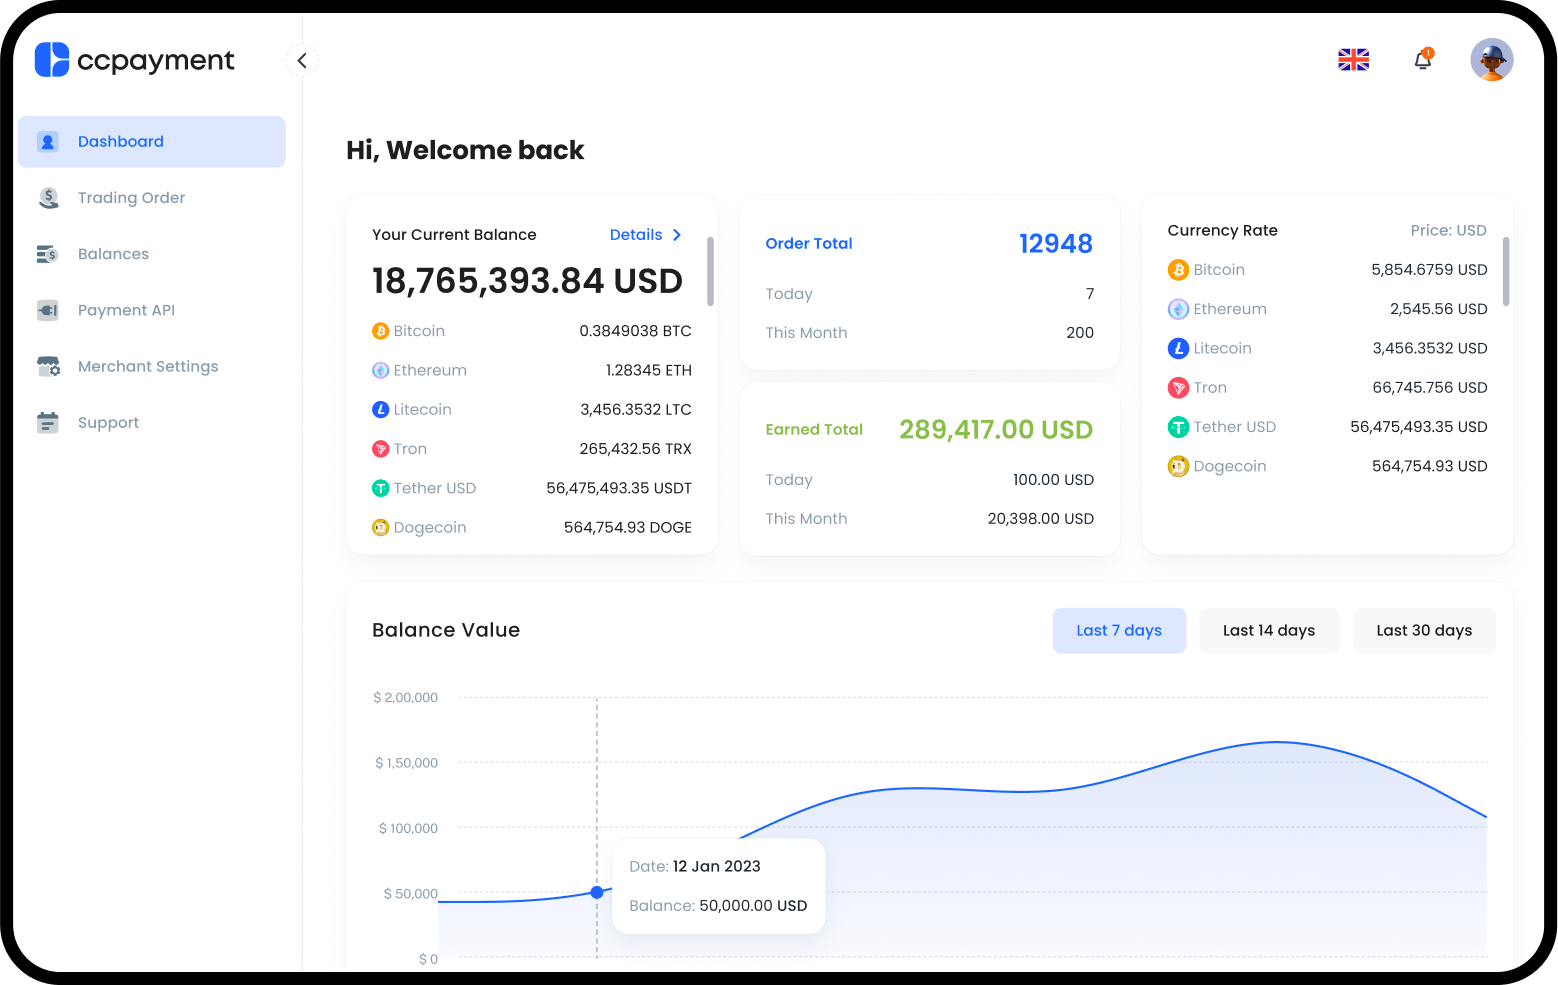Click the Merchant Settings sidebar icon

[x=48, y=366]
